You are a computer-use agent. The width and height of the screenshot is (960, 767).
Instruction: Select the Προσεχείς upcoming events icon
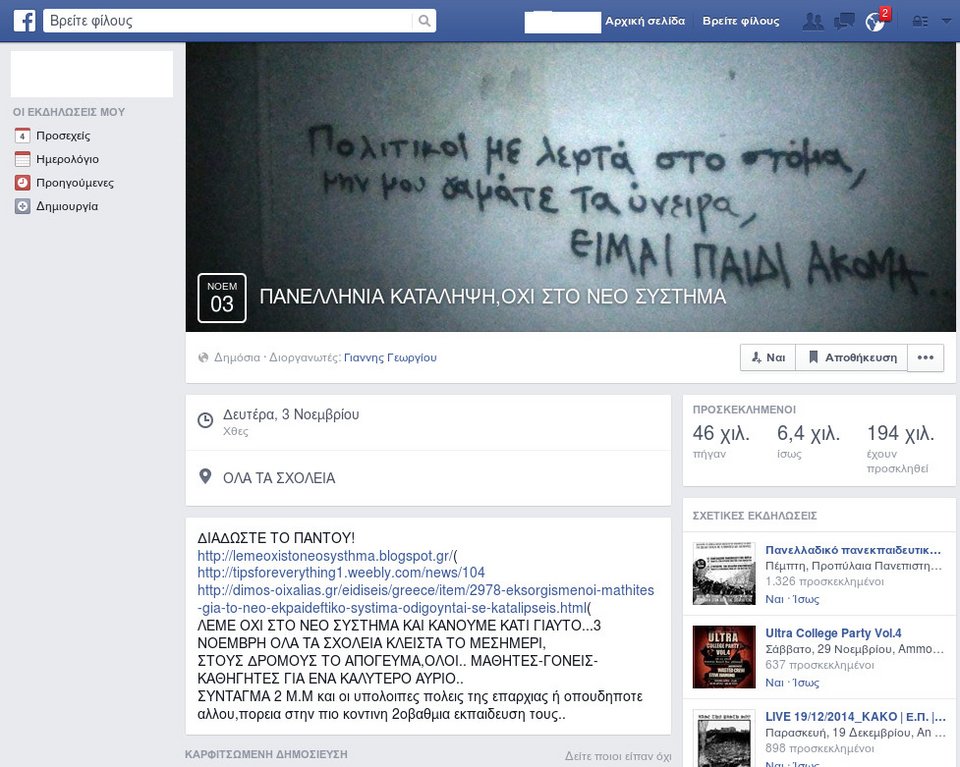24,136
